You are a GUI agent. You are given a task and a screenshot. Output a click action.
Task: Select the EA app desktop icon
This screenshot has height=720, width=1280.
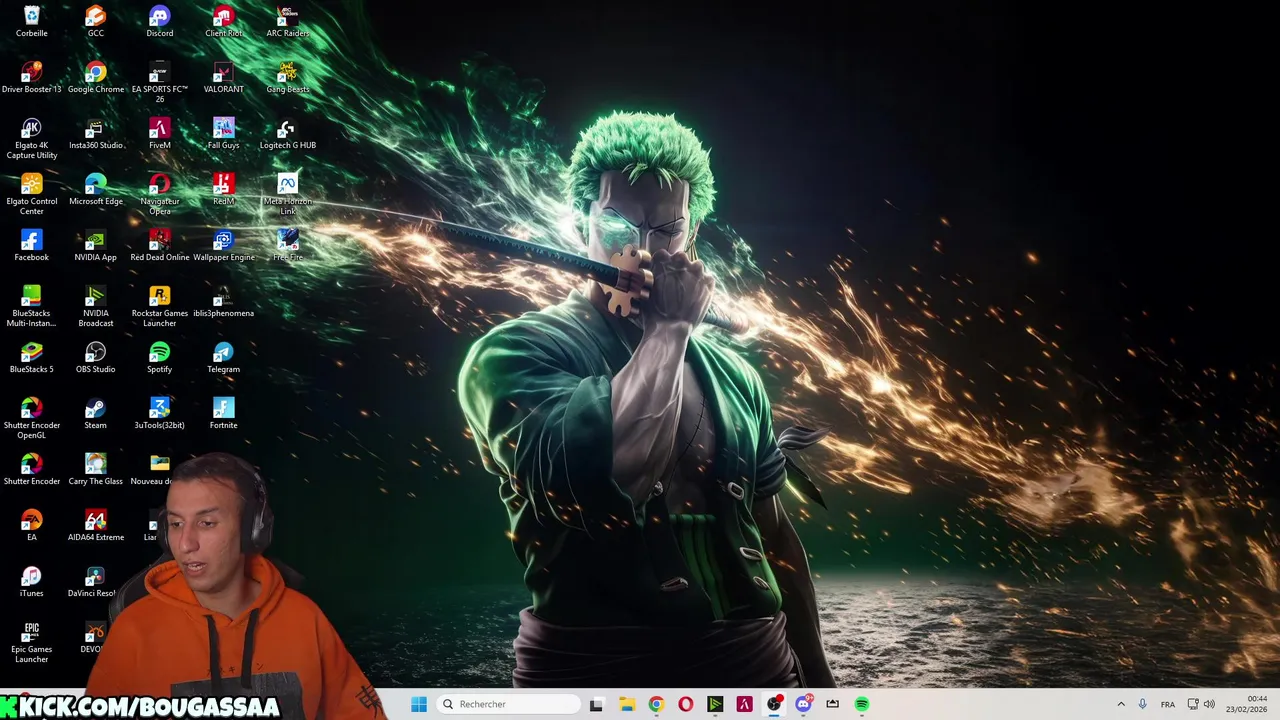(31, 526)
